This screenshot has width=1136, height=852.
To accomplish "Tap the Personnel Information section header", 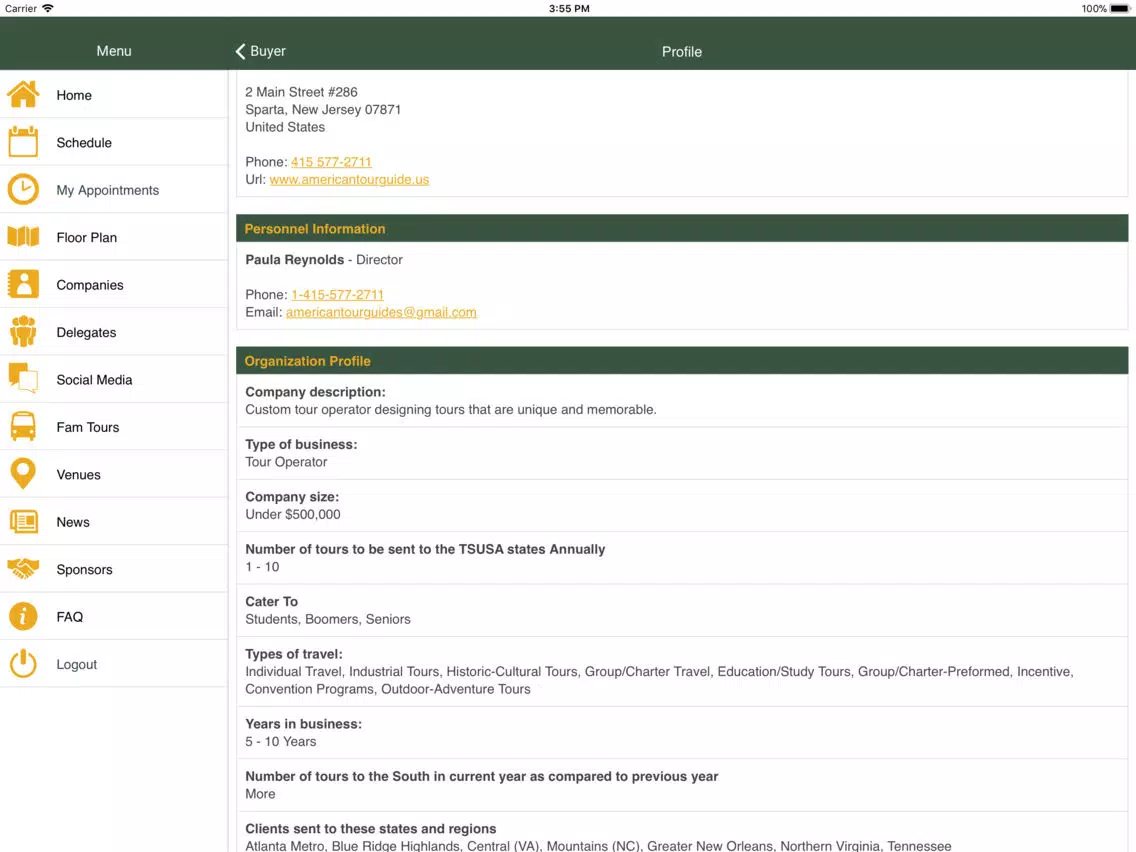I will [682, 228].
